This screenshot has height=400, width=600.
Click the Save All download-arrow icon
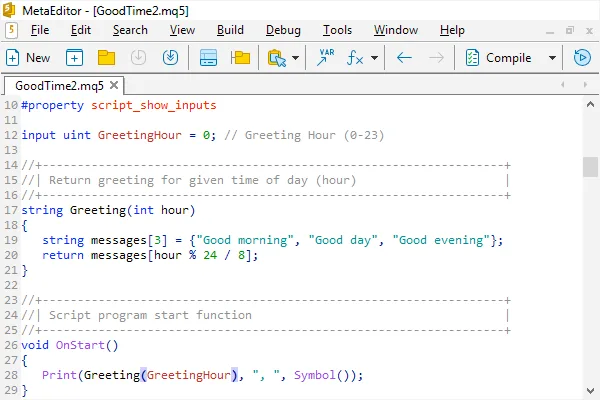pyautogui.click(x=170, y=58)
